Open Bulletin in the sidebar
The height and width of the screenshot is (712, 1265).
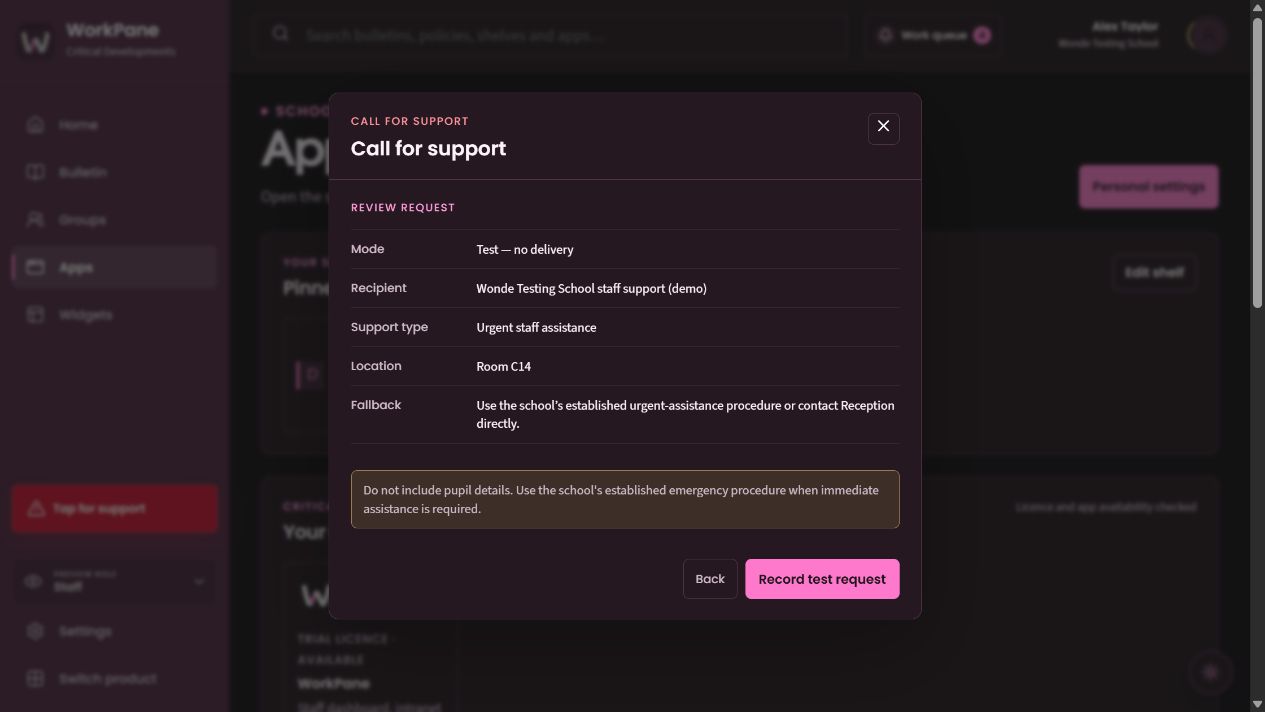114,172
